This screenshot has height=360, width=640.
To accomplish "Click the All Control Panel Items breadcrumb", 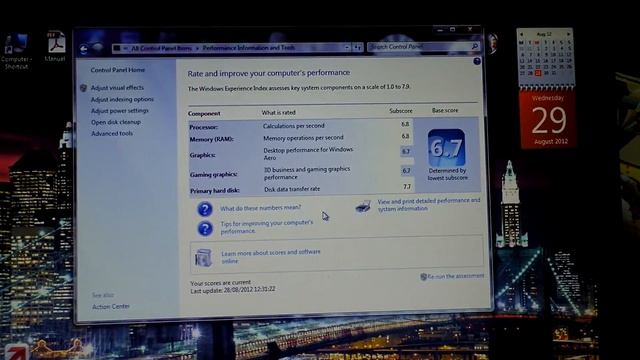I will pos(161,48).
